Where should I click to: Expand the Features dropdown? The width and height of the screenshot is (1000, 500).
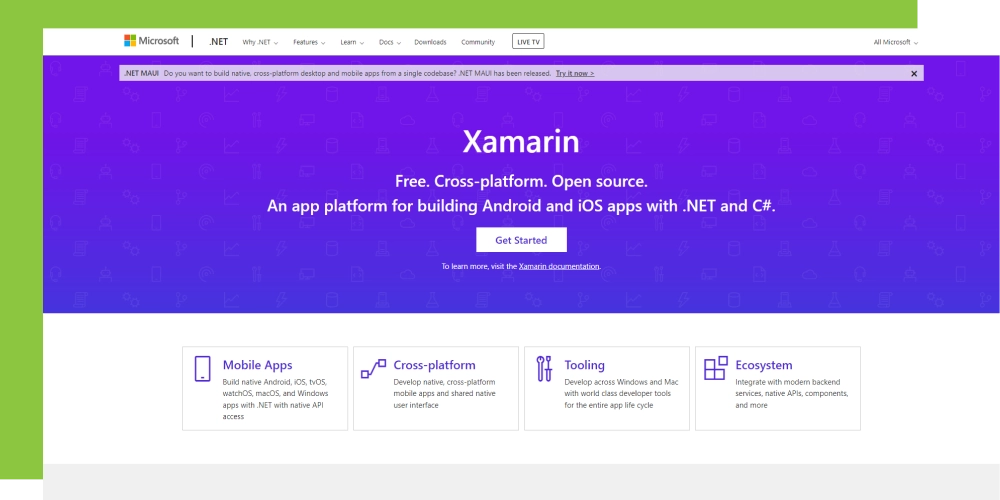click(x=309, y=42)
